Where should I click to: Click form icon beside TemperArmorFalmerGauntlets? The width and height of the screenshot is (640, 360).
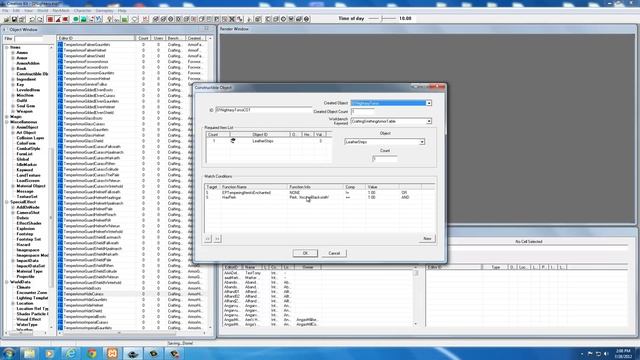click(x=60, y=44)
